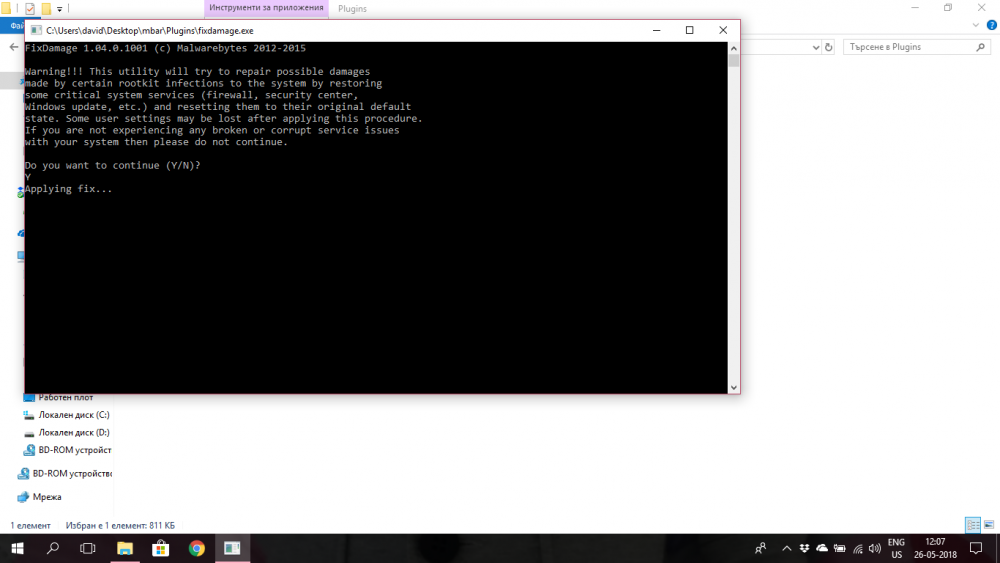Open People icon in system tray

(x=760, y=548)
